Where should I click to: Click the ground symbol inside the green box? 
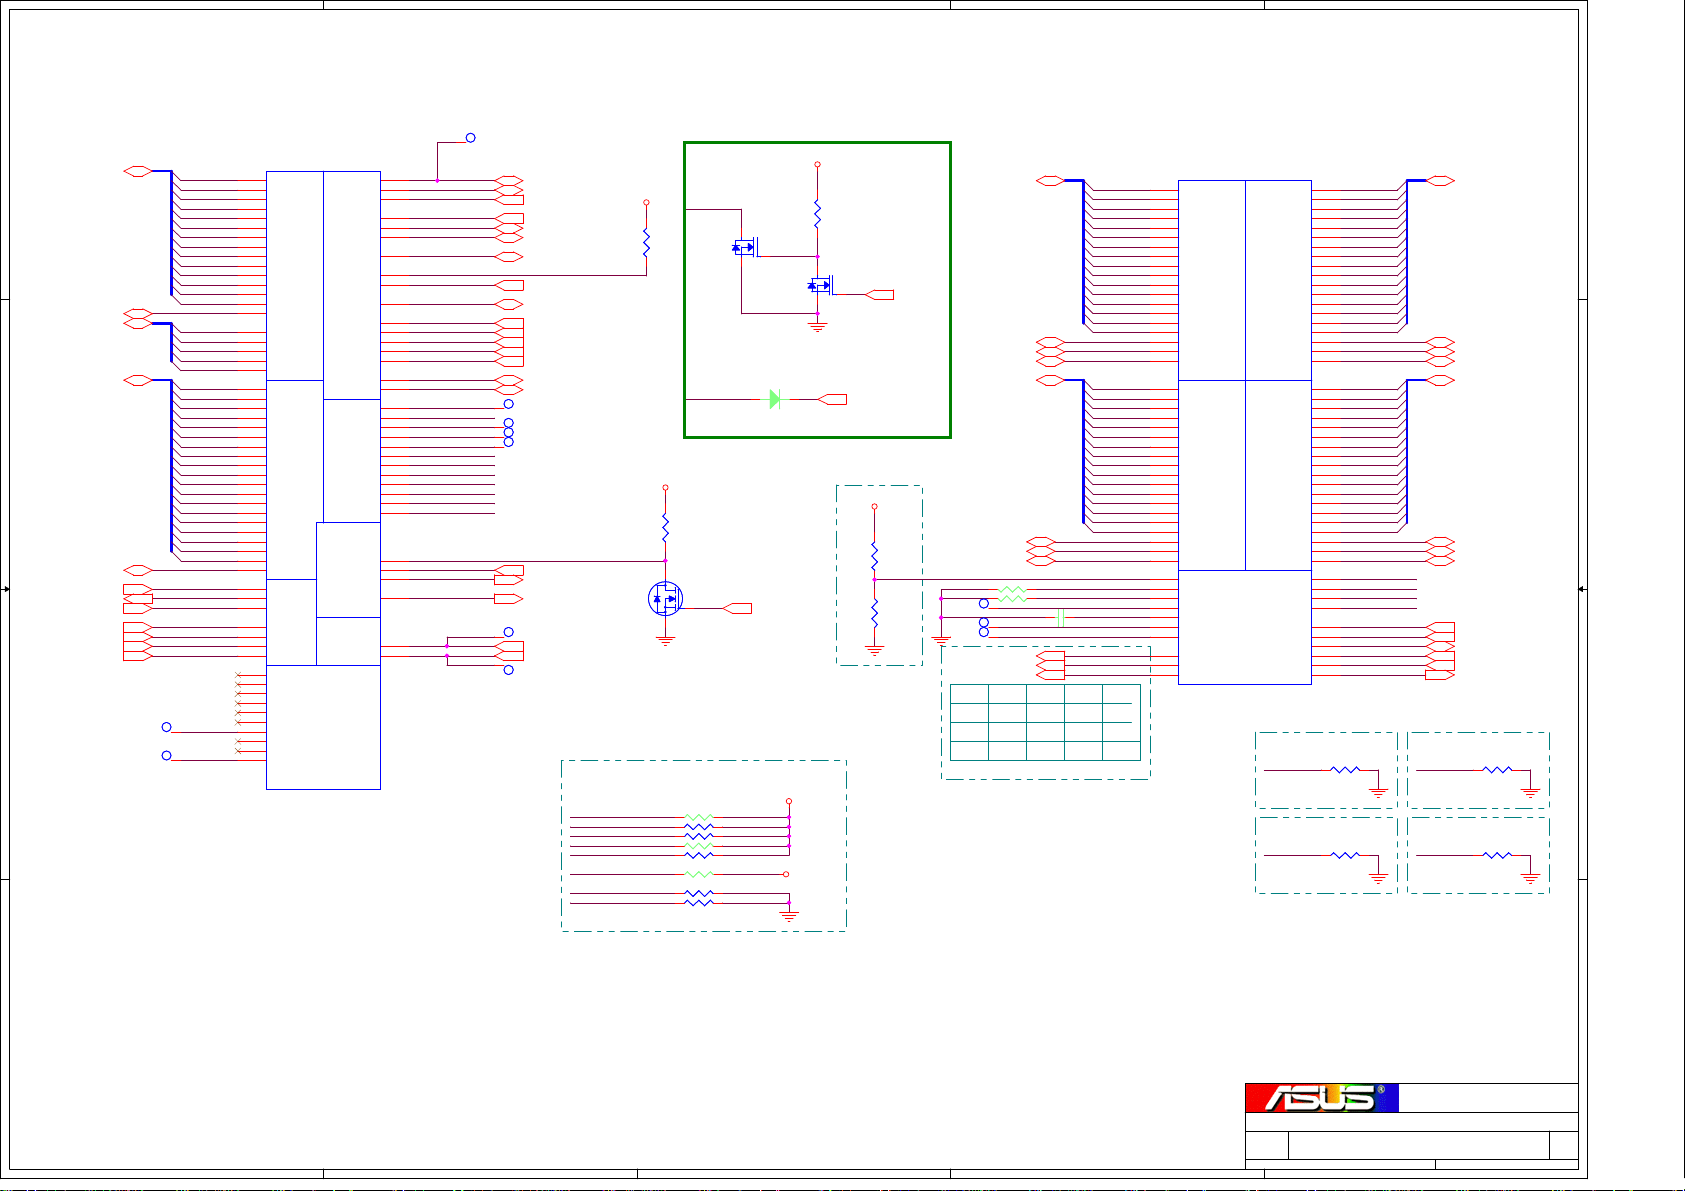pos(817,327)
